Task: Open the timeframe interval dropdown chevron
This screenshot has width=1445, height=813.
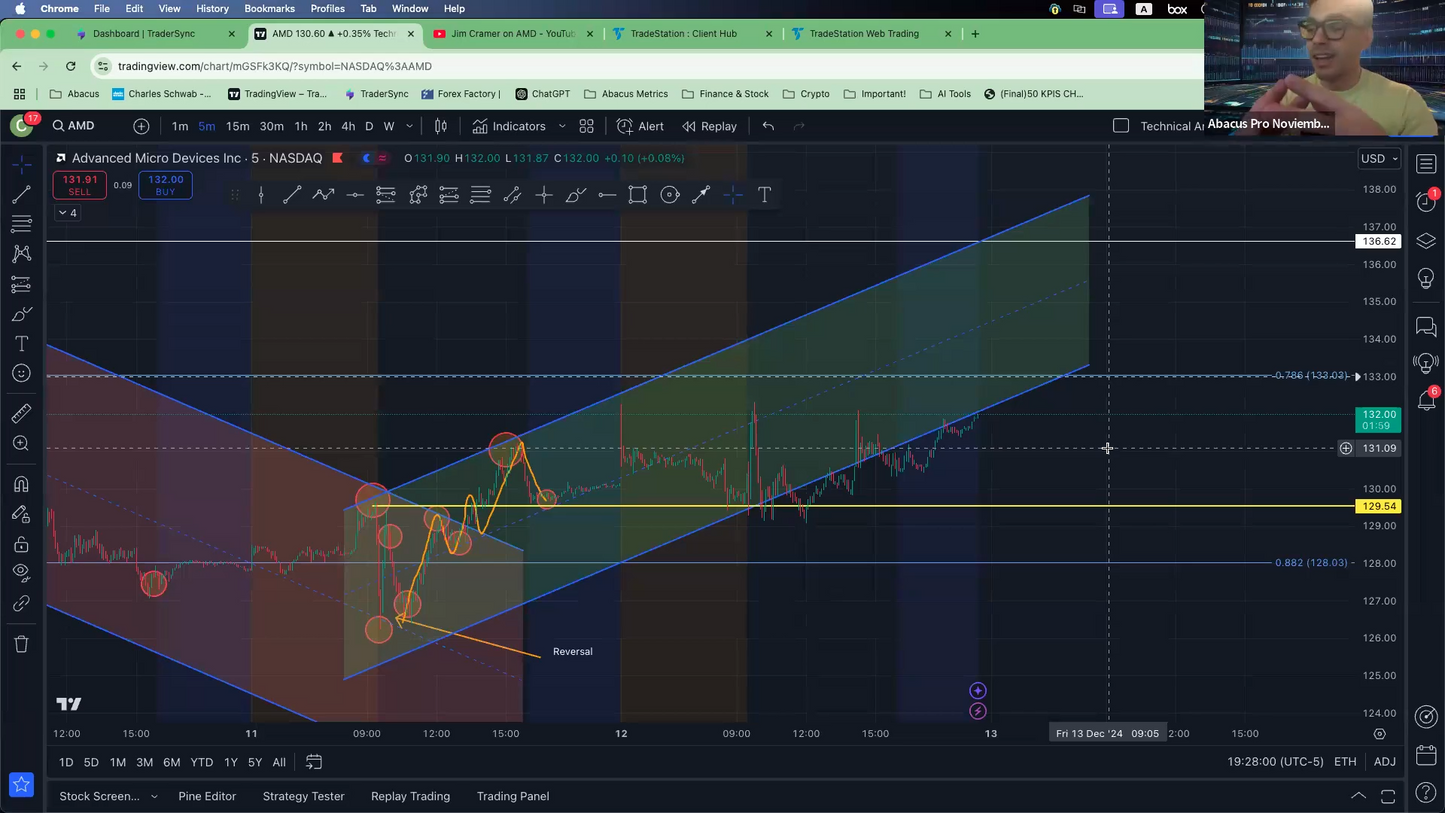Action: [410, 126]
